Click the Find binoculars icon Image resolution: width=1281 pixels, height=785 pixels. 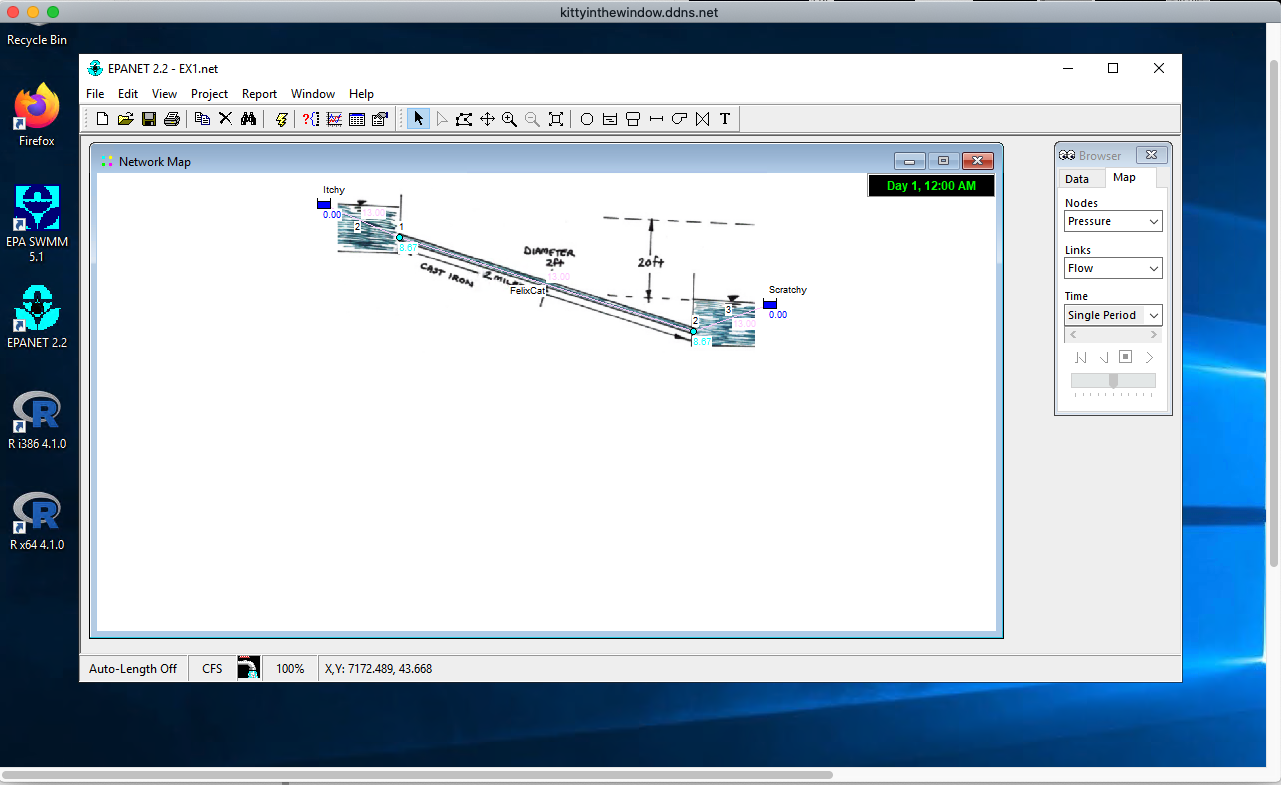[248, 119]
